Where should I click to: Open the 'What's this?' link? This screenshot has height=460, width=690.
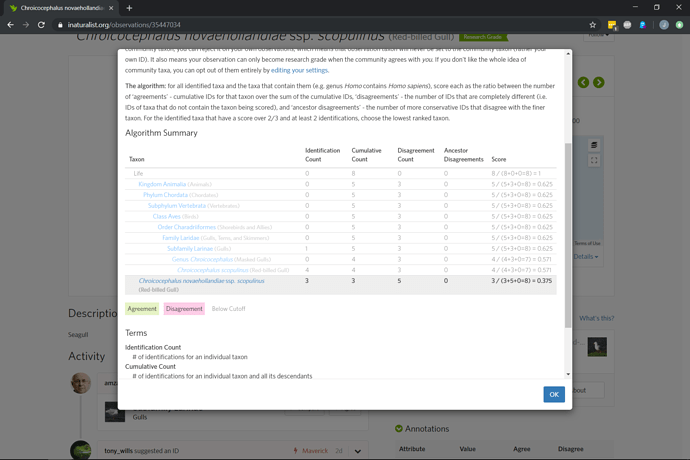(x=596, y=318)
